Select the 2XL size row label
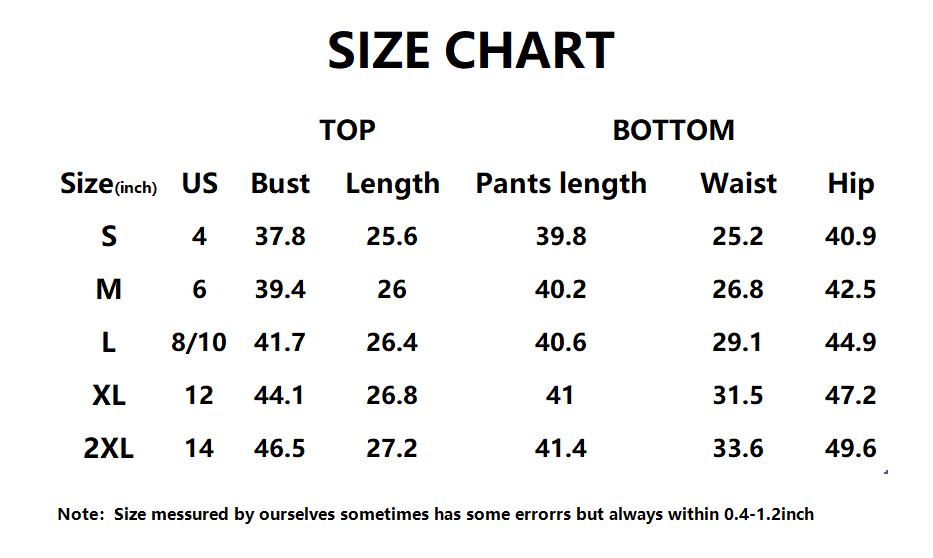The image size is (933, 558). (x=108, y=448)
